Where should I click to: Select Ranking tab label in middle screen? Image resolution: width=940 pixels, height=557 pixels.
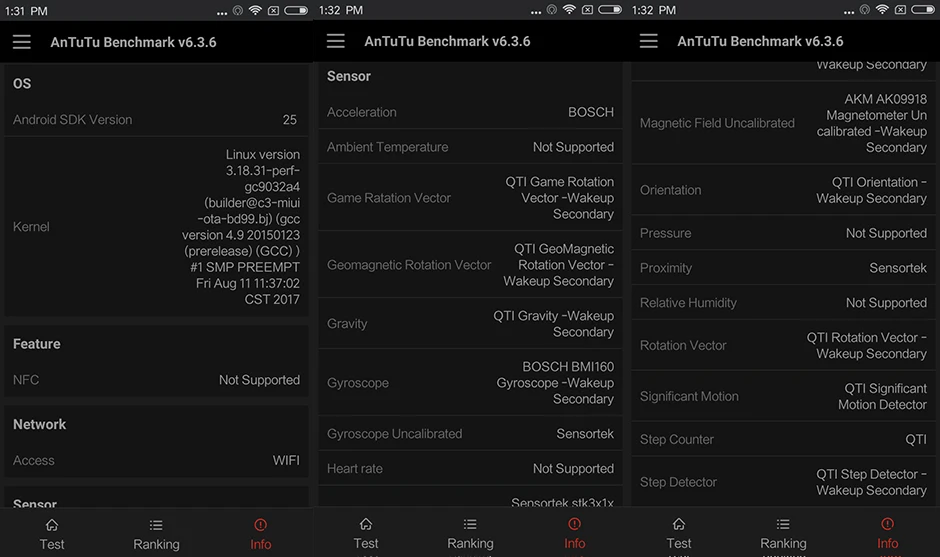471,543
